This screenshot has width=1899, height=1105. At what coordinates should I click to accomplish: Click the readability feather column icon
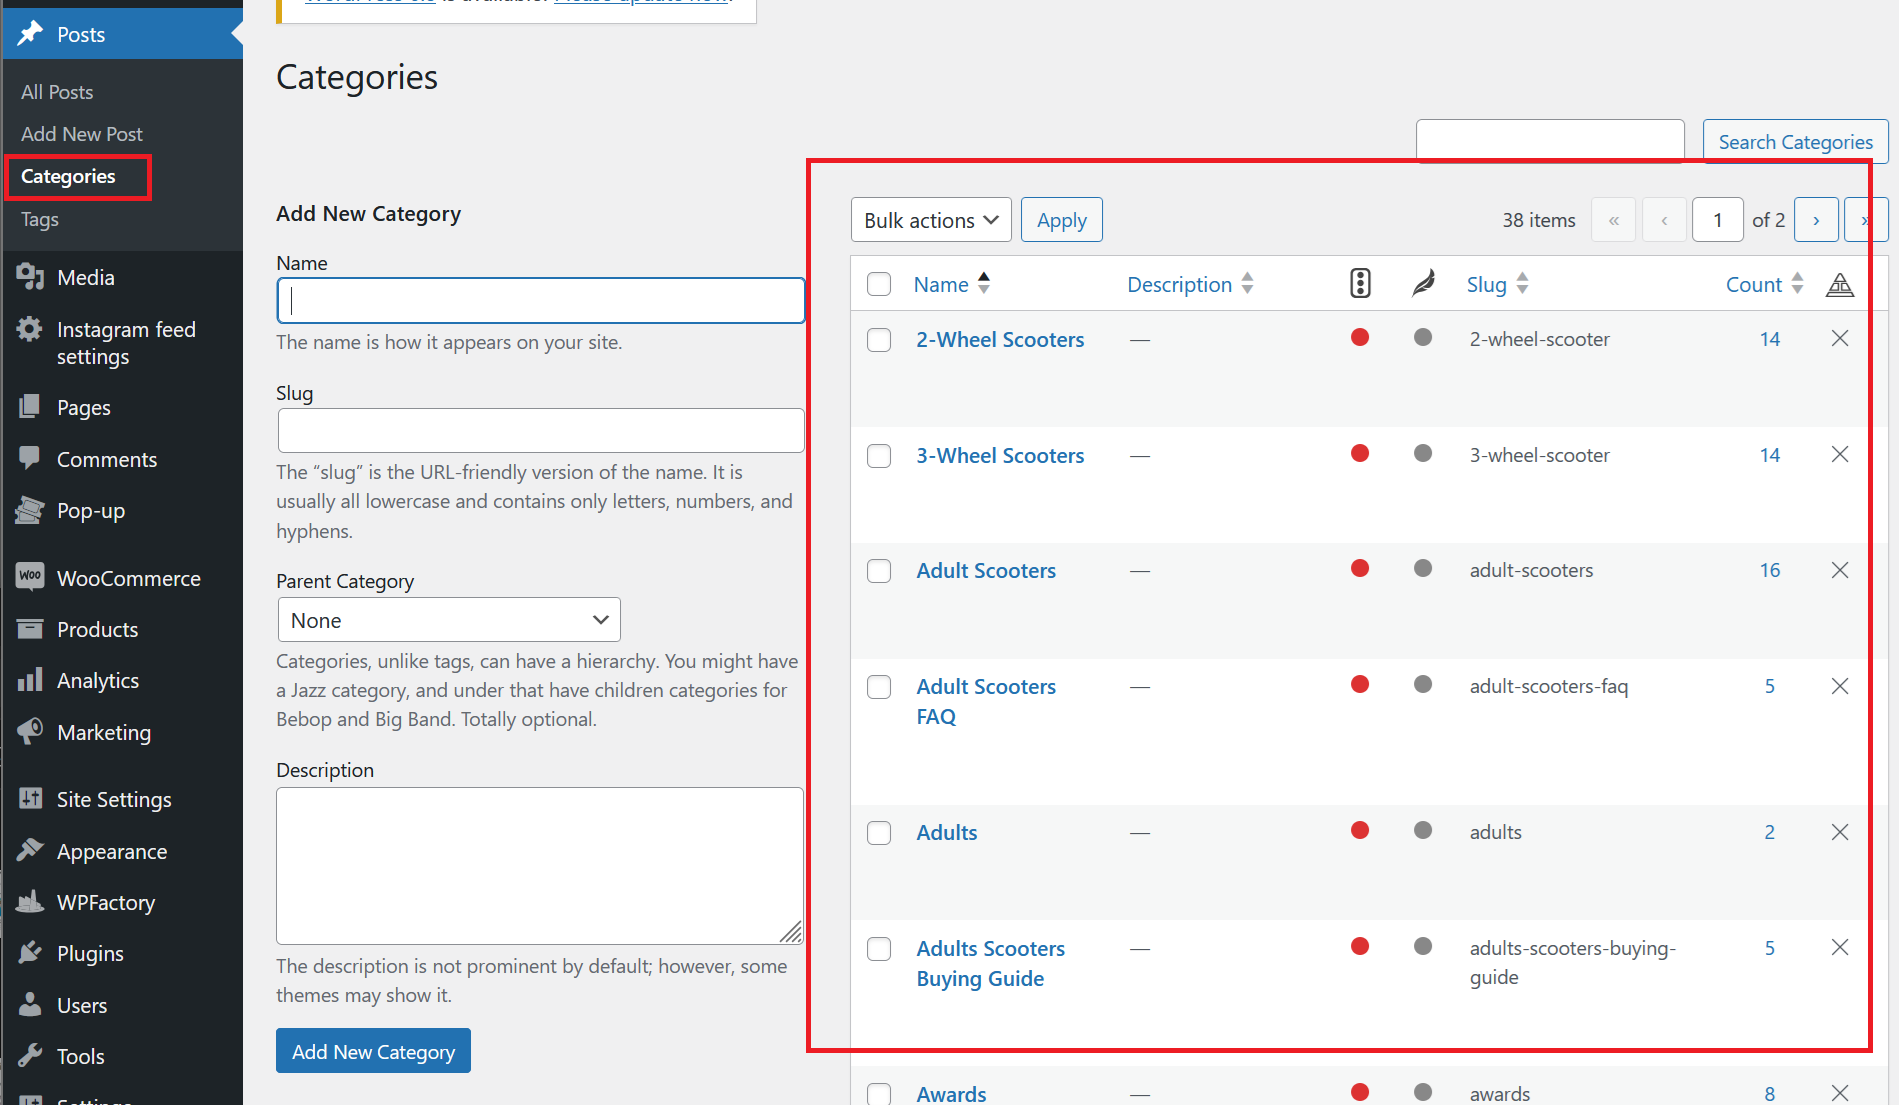(x=1423, y=284)
